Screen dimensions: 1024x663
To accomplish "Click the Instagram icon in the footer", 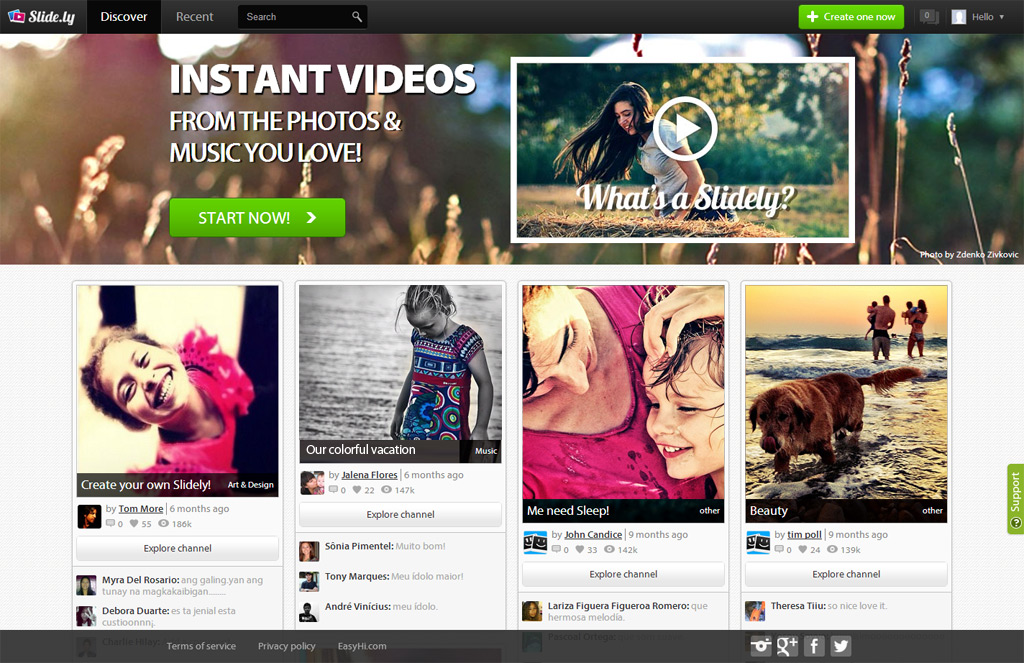I will coord(760,646).
